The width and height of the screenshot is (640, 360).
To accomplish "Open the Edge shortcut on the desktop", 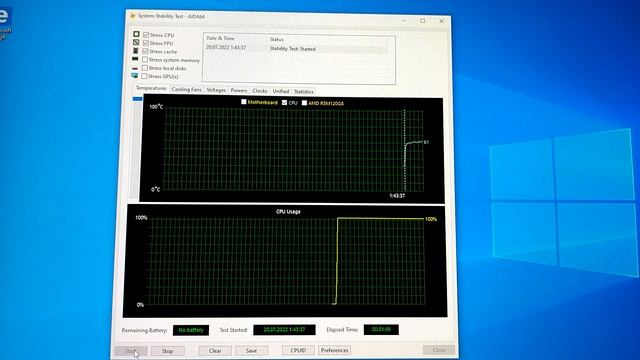I will (x=5, y=20).
